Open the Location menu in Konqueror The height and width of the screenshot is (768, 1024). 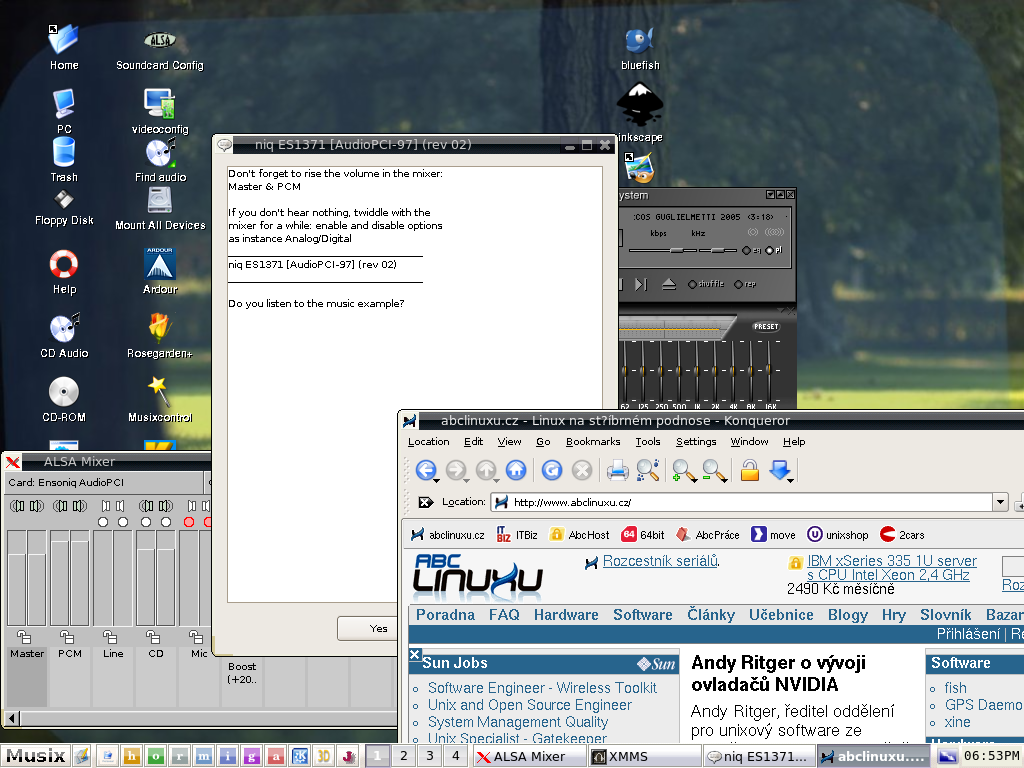tap(428, 441)
